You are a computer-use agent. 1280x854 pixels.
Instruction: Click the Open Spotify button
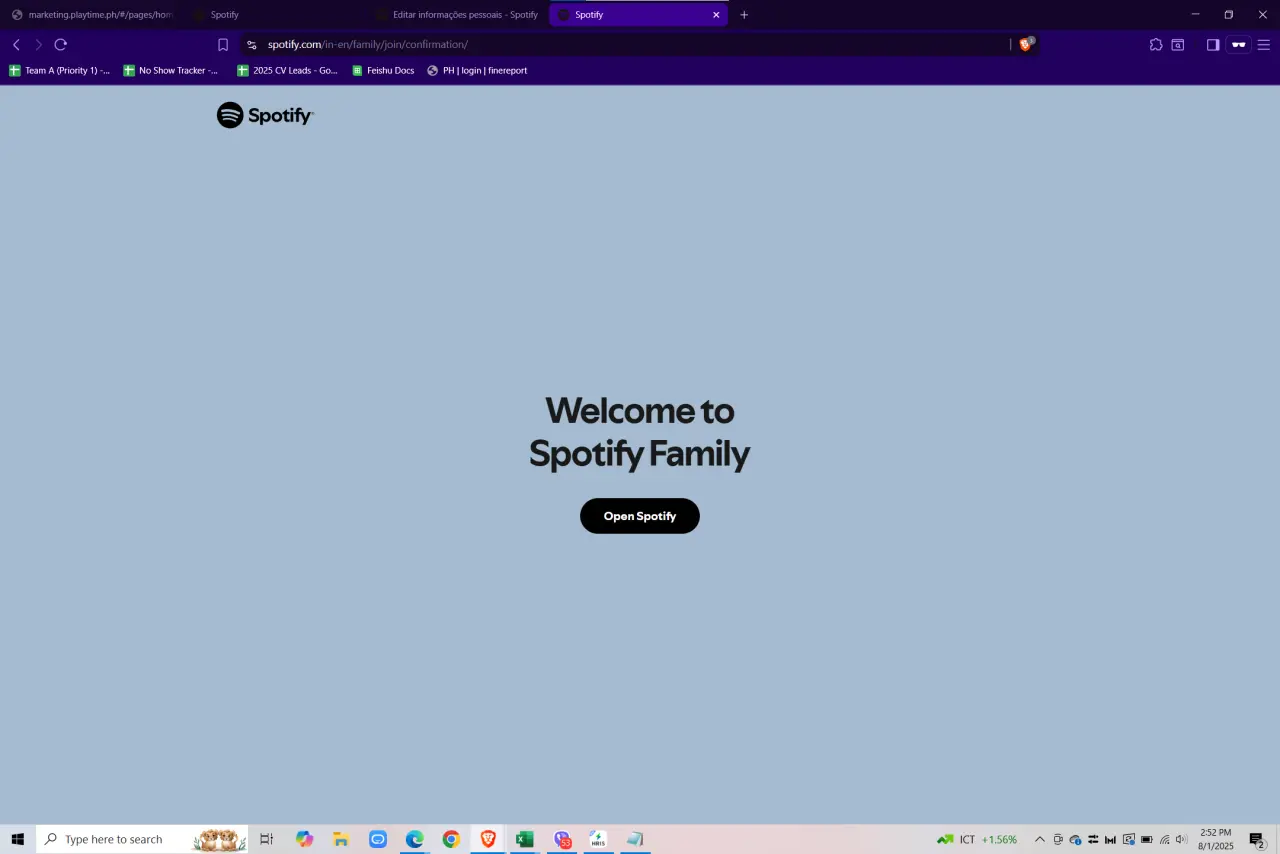tap(640, 516)
